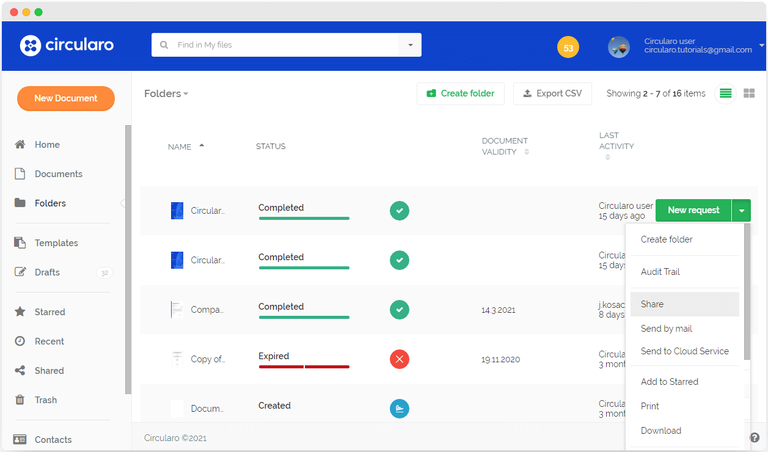The height and width of the screenshot is (452, 768).
Task: Click the Expired red progress bar
Action: pos(304,366)
